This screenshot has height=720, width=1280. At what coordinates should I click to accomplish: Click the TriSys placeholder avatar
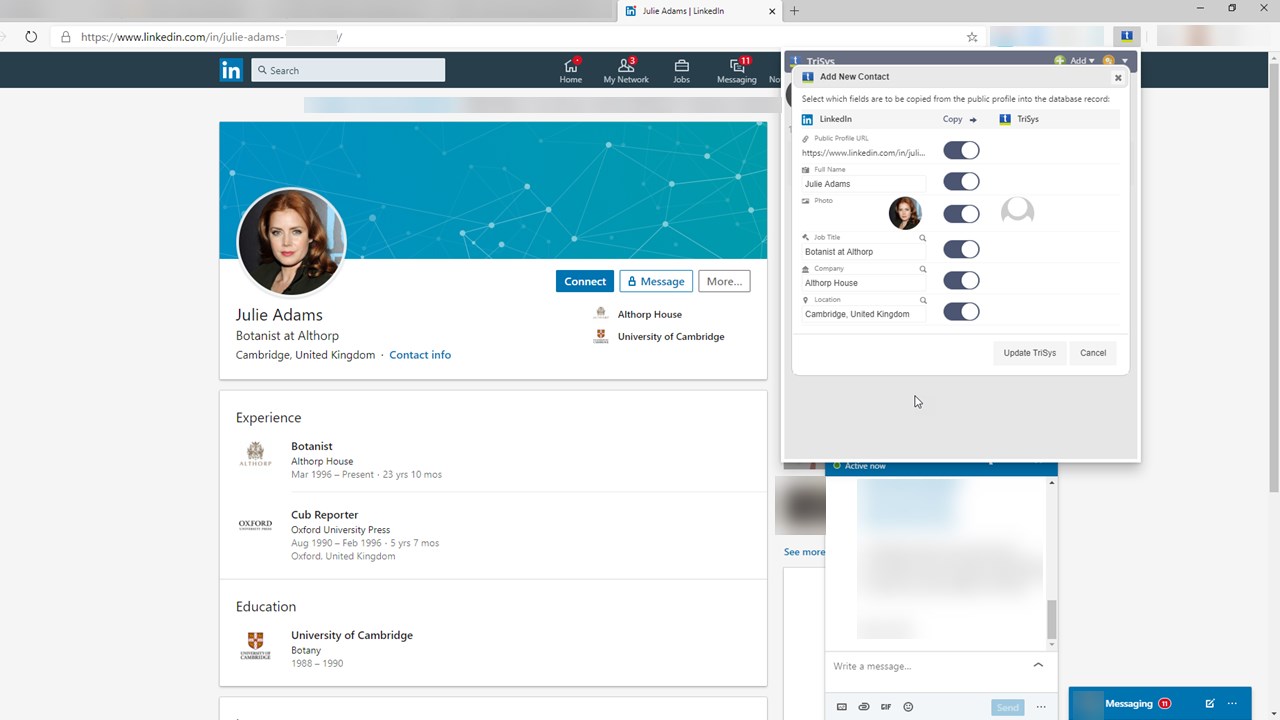coord(1017,211)
